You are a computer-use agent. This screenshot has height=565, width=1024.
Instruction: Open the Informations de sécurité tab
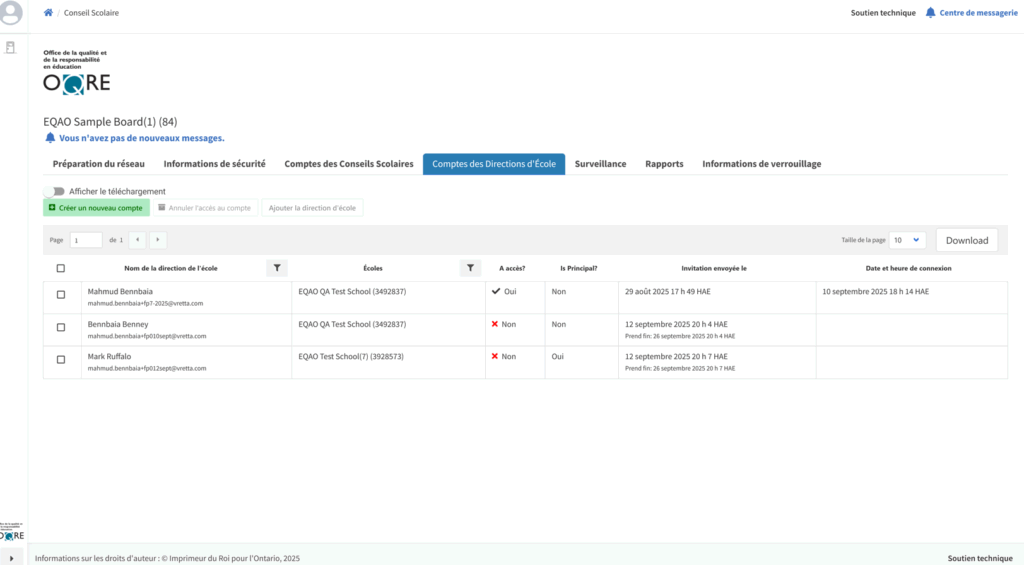214,164
